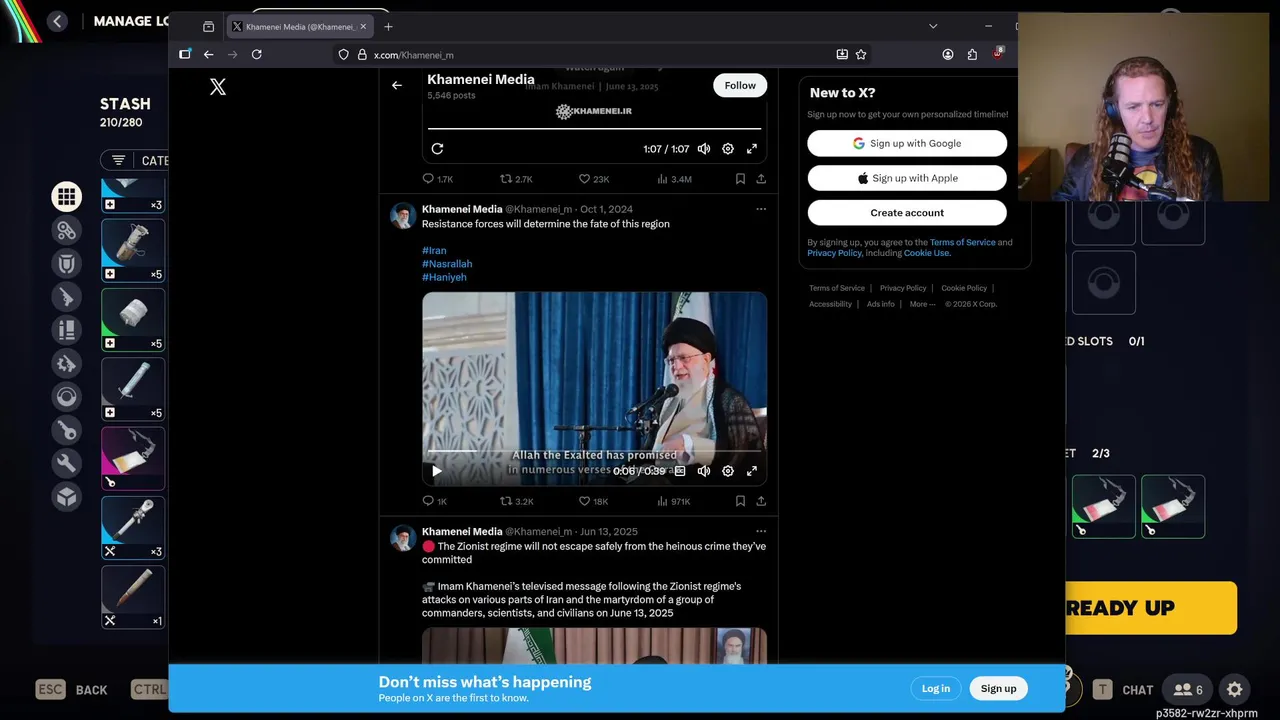This screenshot has height=720, width=1280.
Task: Follow the Khamenei Media account
Action: pos(740,85)
